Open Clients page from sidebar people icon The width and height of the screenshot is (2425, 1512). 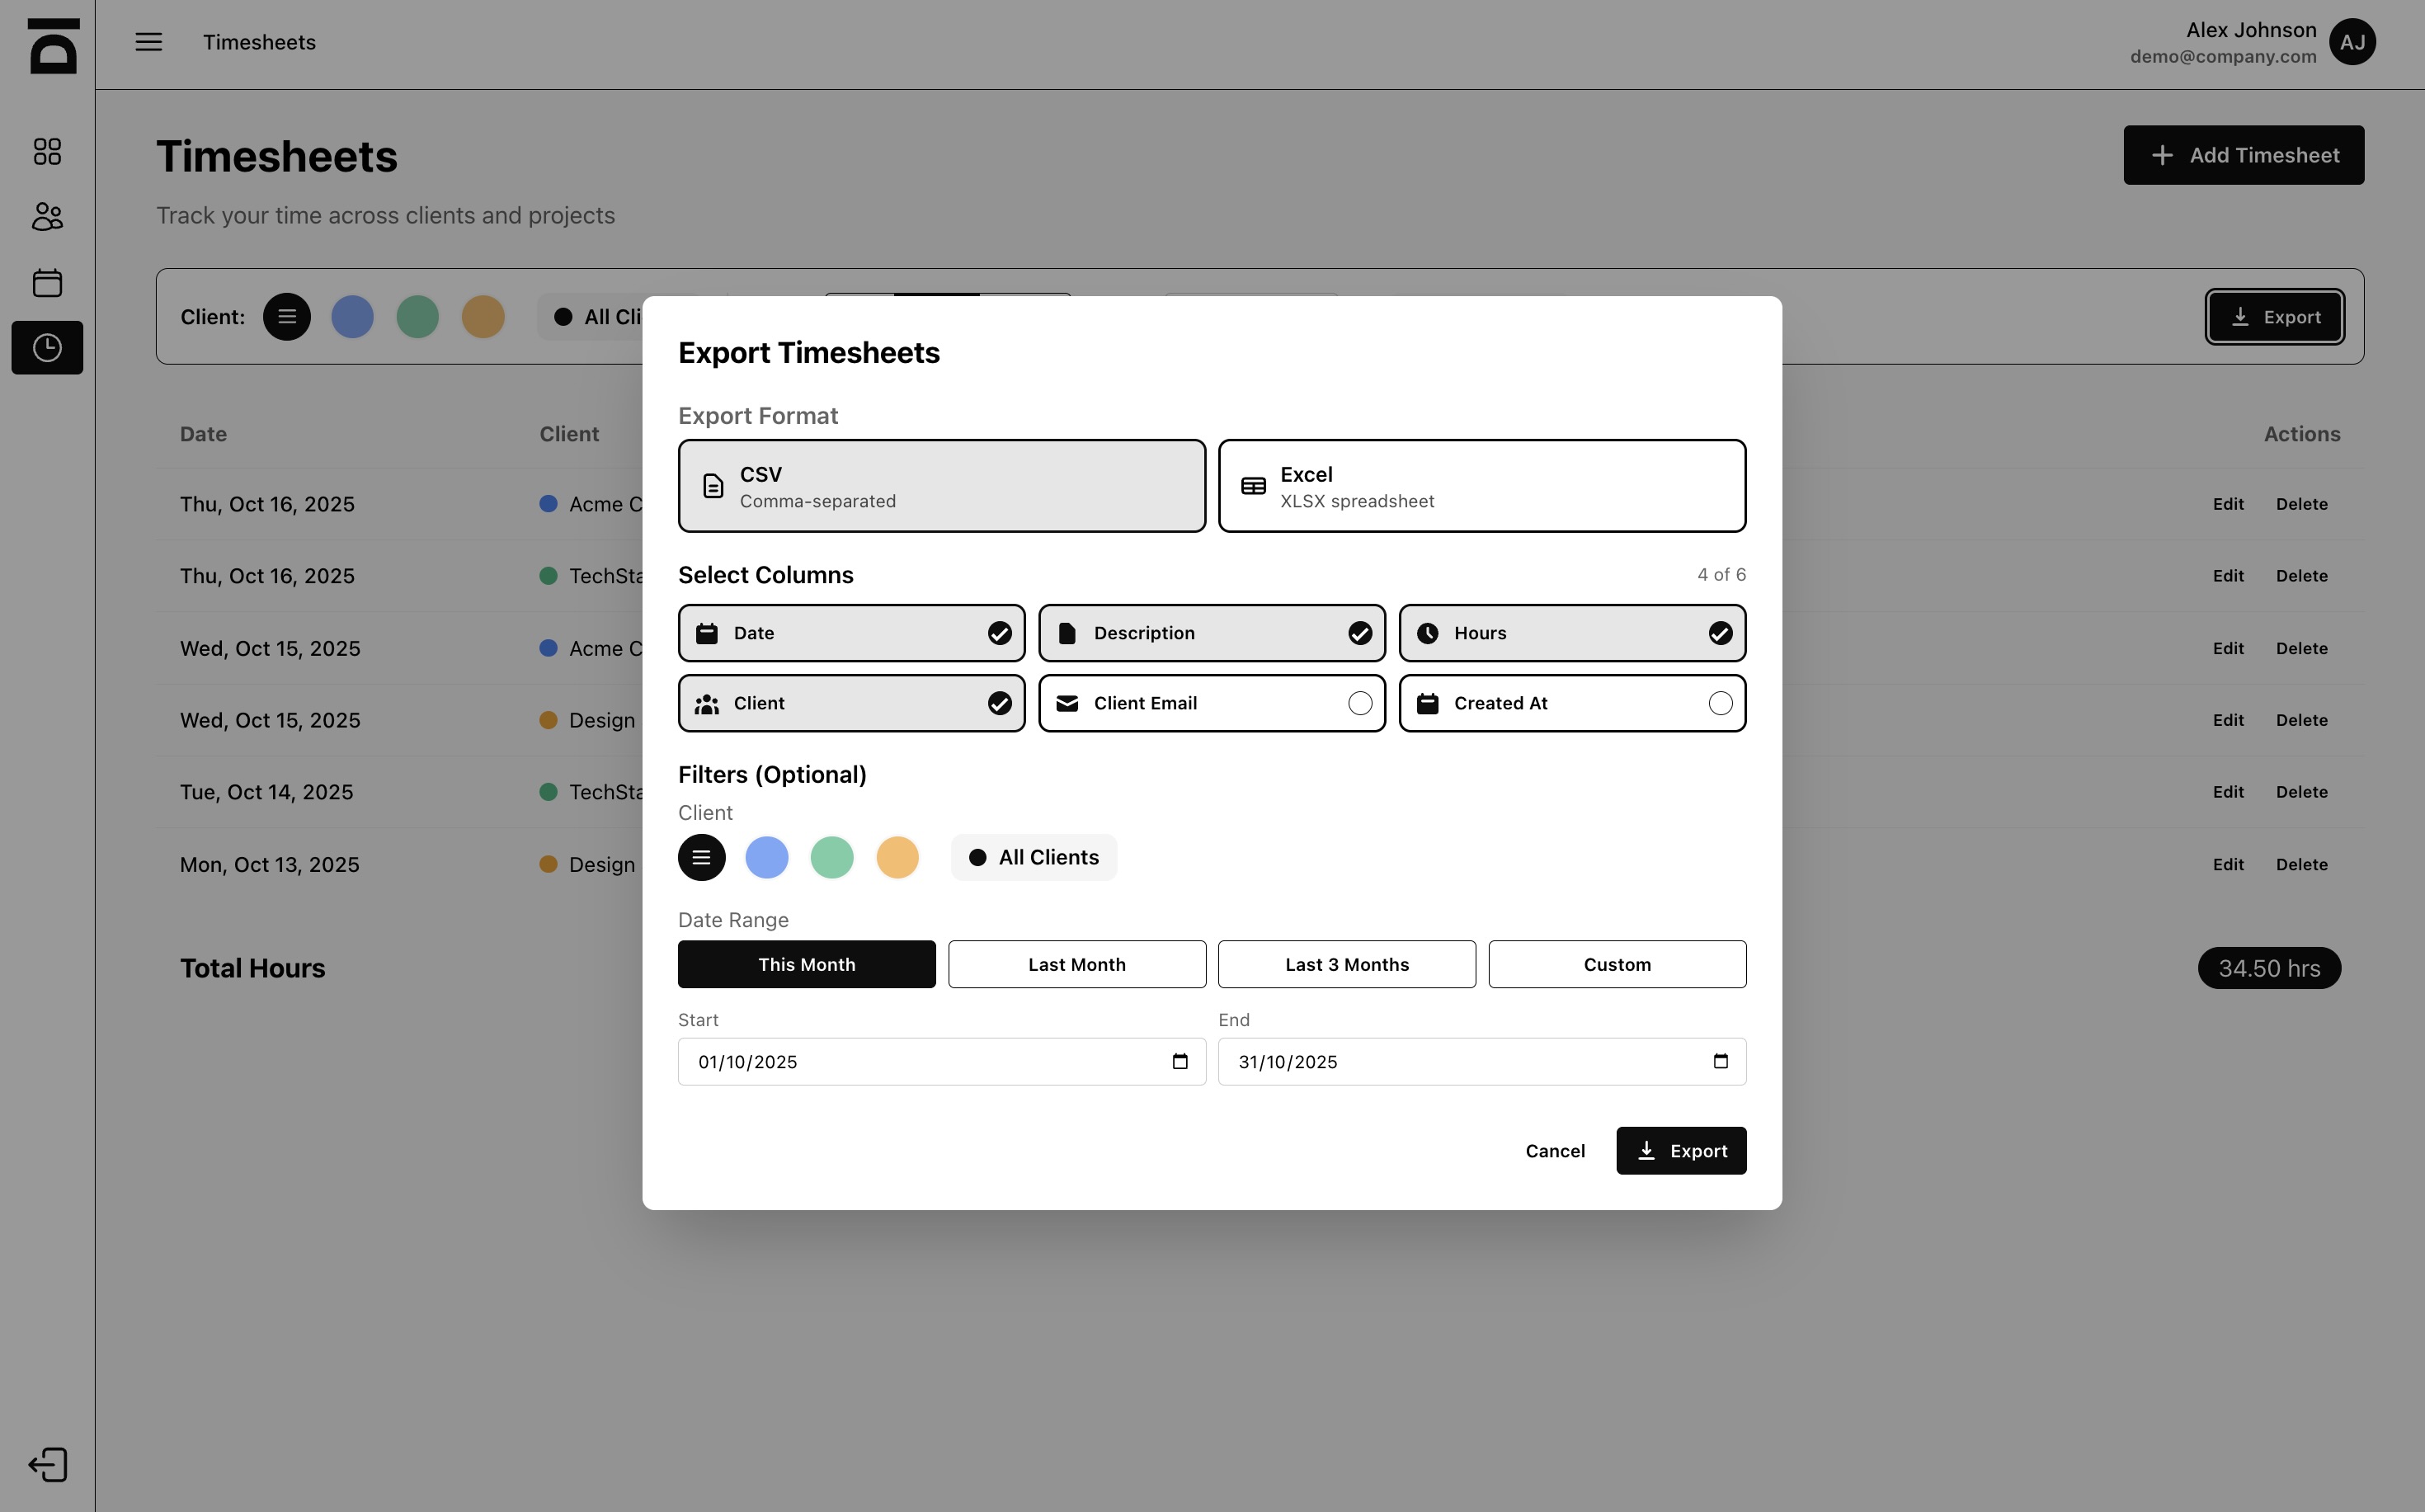click(x=47, y=217)
